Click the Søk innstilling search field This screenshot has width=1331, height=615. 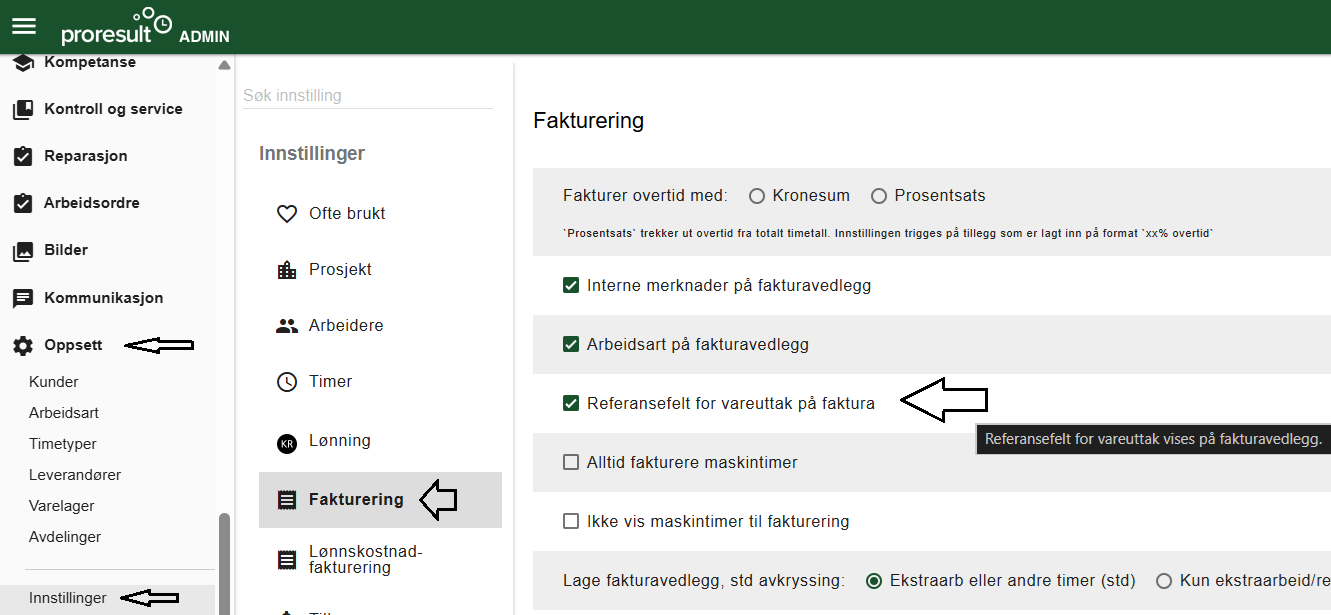pyautogui.click(x=367, y=96)
